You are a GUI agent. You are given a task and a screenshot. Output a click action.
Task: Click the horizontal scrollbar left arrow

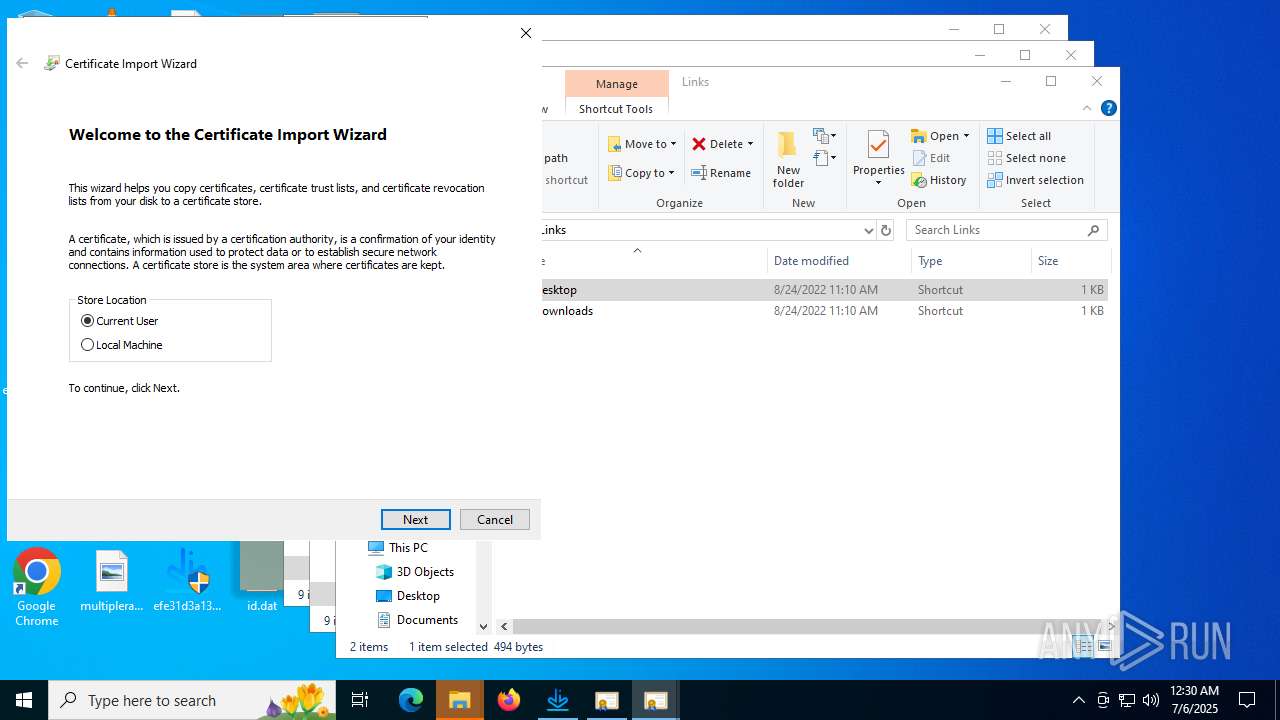[x=504, y=626]
